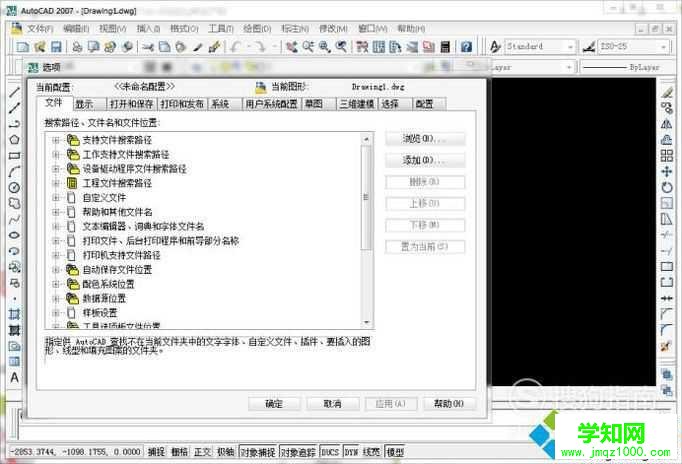The width and height of the screenshot is (682, 464).
Task: Expand 工作支持文件搜索路径 node
Action: (x=56, y=154)
